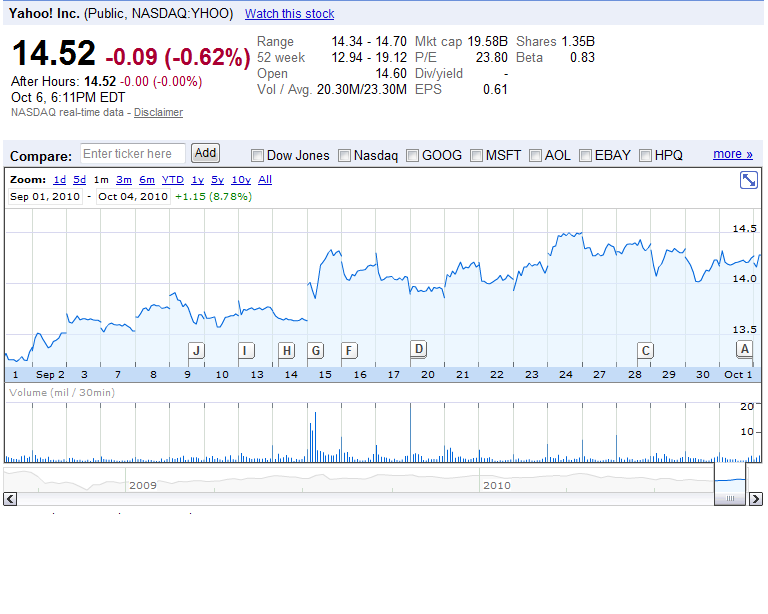
Task: Expand the chart to full size
Action: coord(748,180)
